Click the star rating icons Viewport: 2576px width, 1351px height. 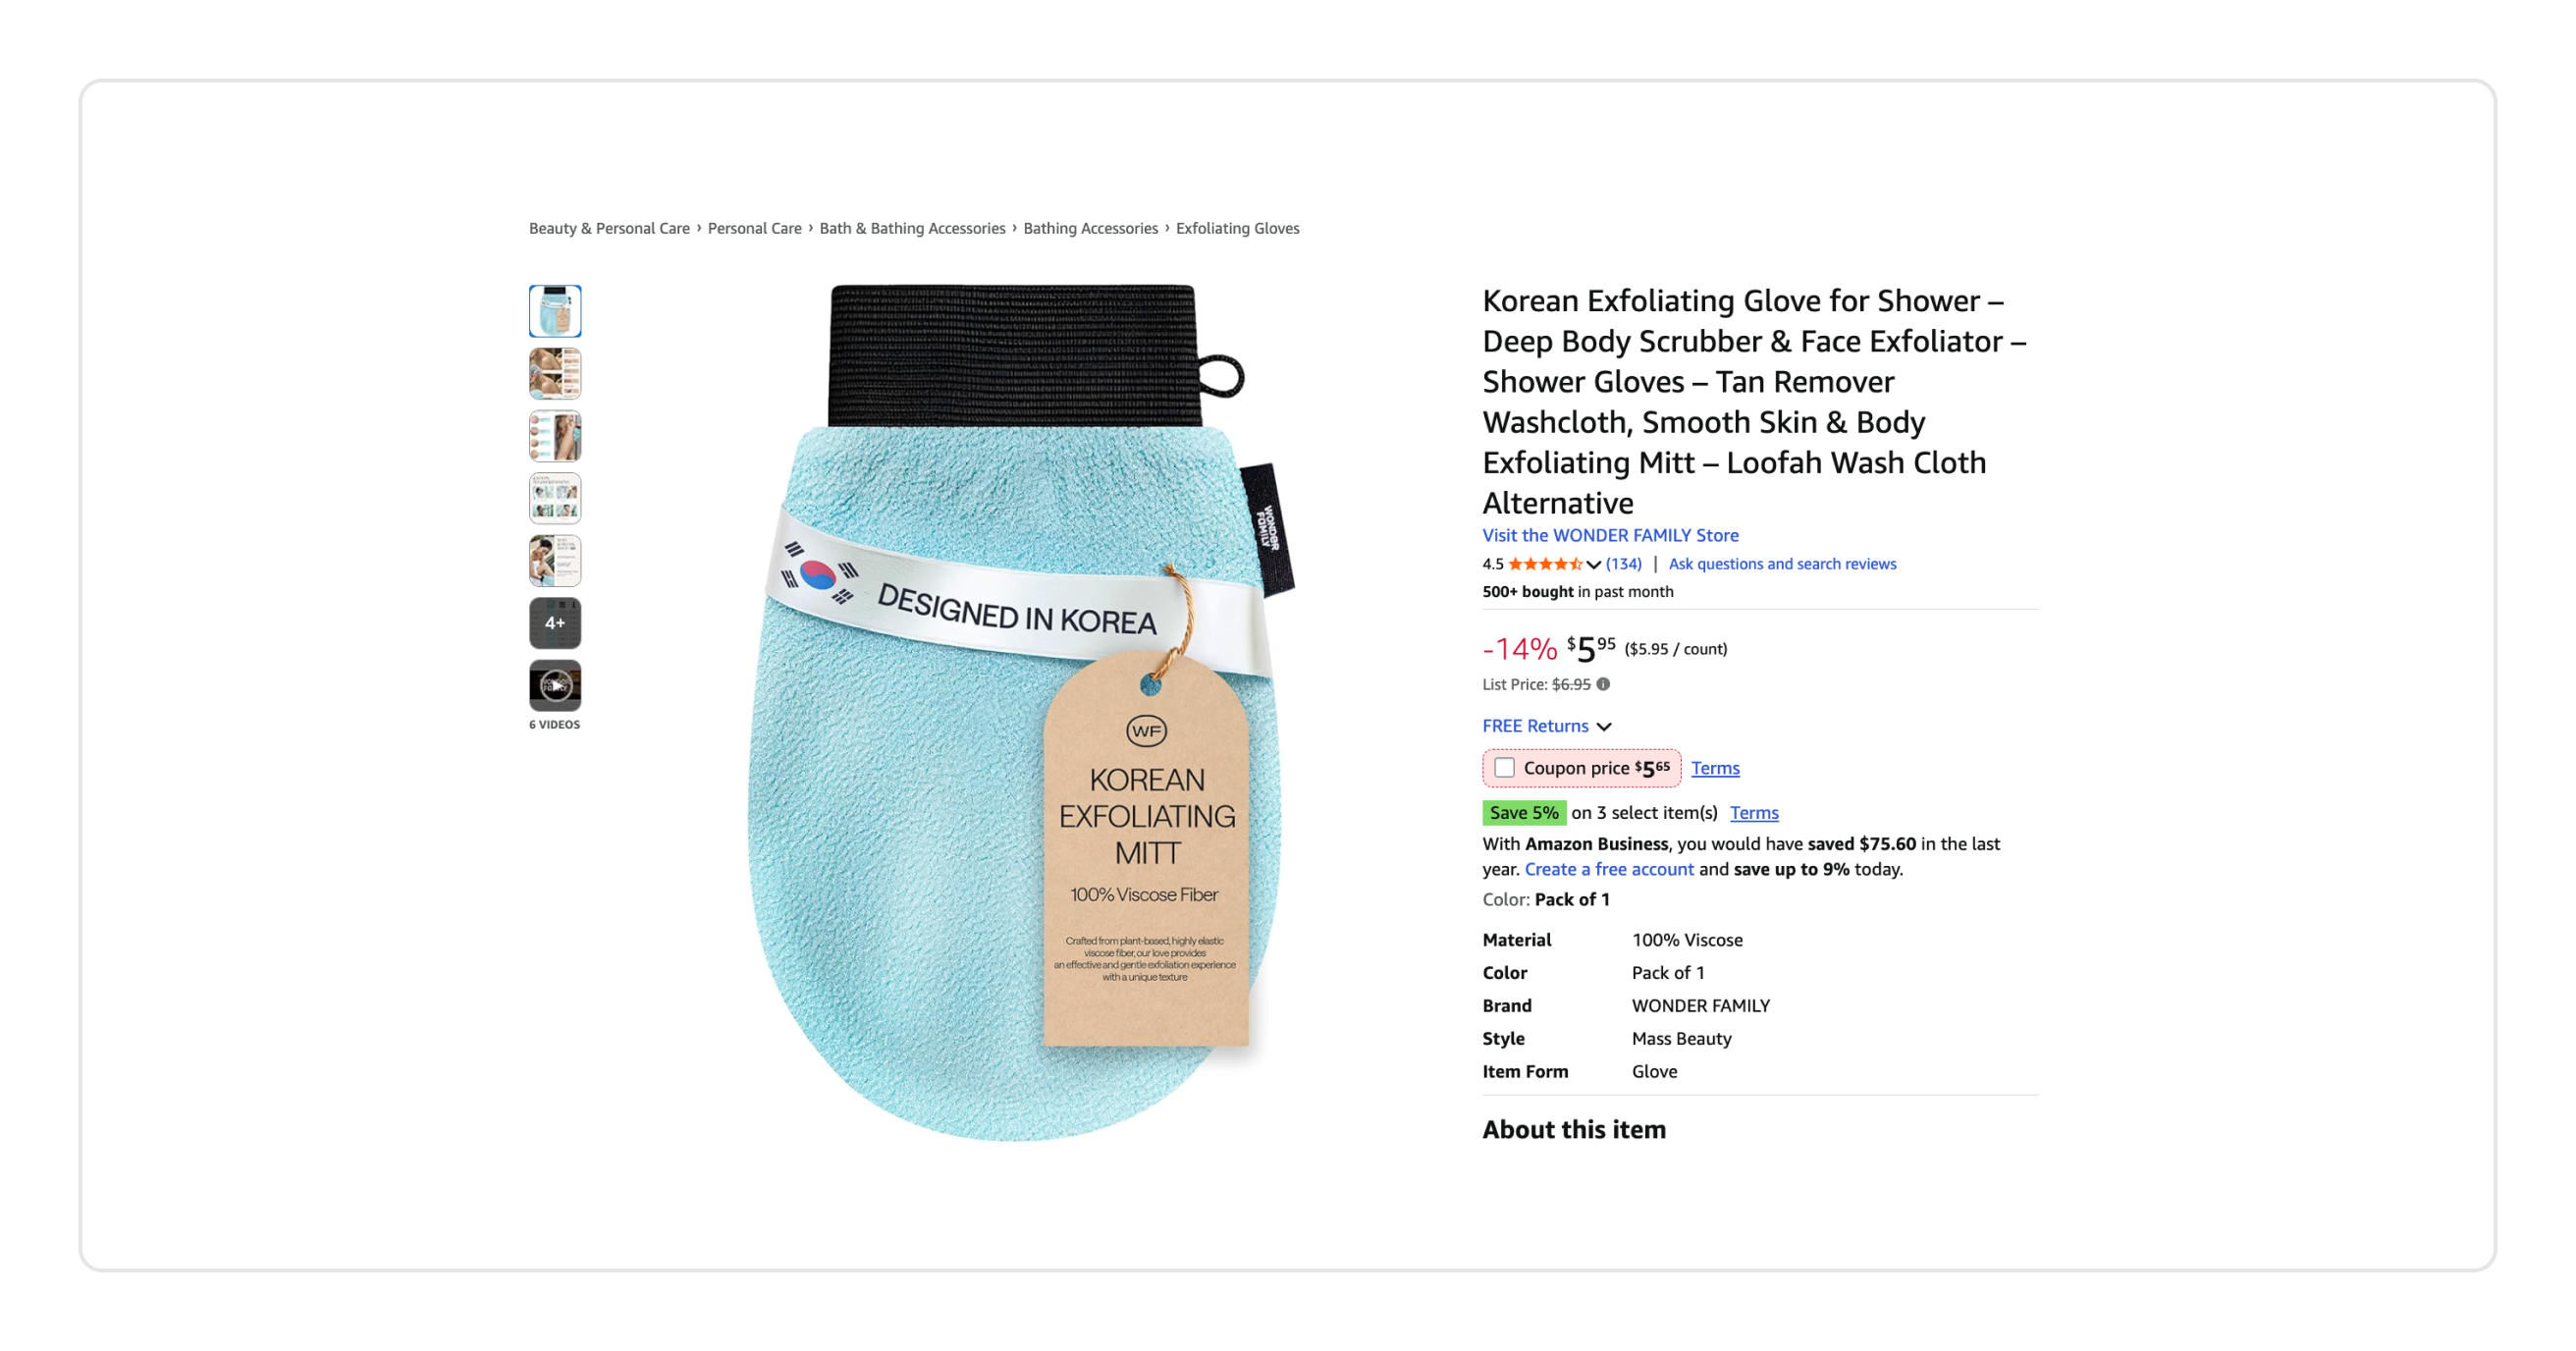[1545, 564]
